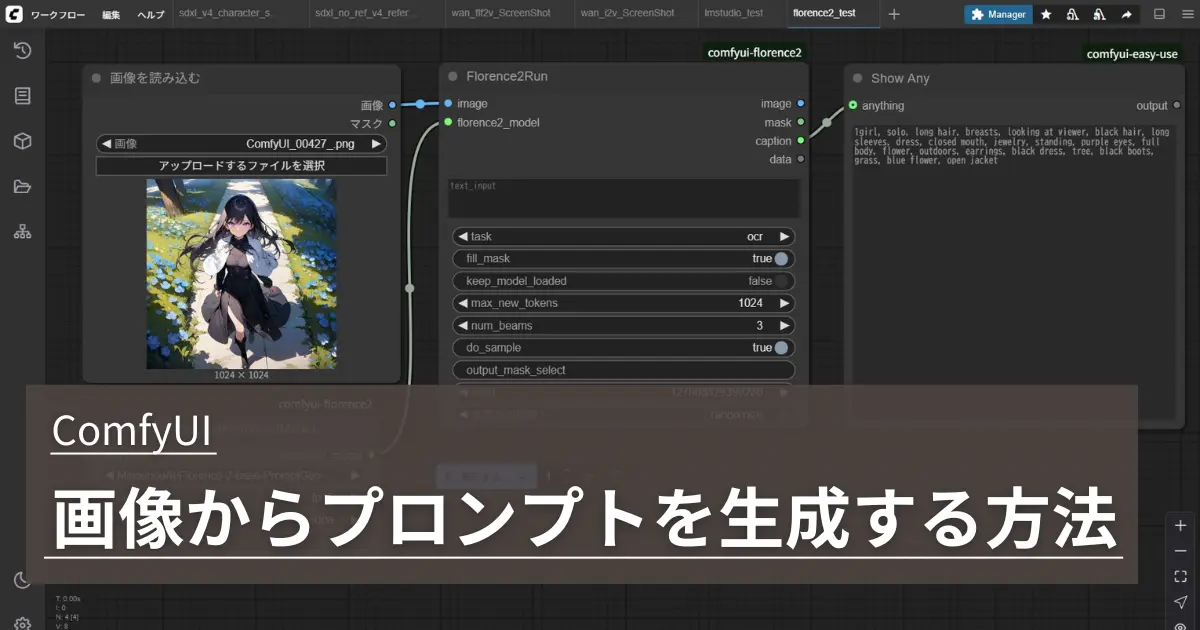The width and height of the screenshot is (1200, 630).
Task: Increase num_beams with the right arrow
Action: 785,326
